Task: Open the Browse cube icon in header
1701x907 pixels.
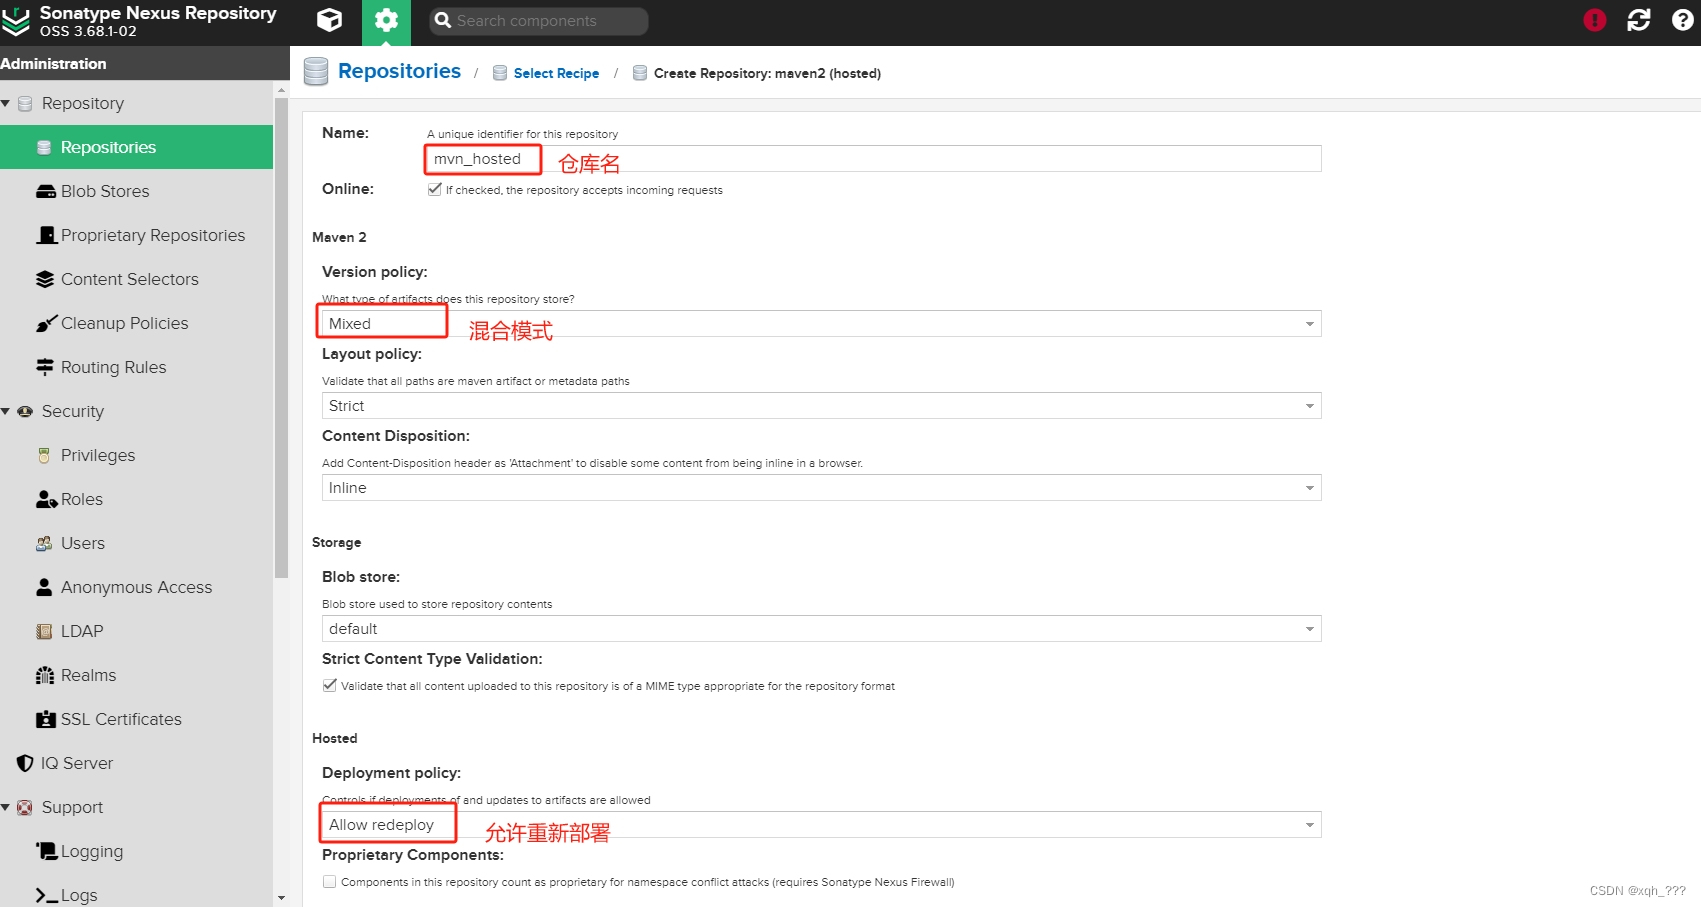Action: [x=329, y=20]
